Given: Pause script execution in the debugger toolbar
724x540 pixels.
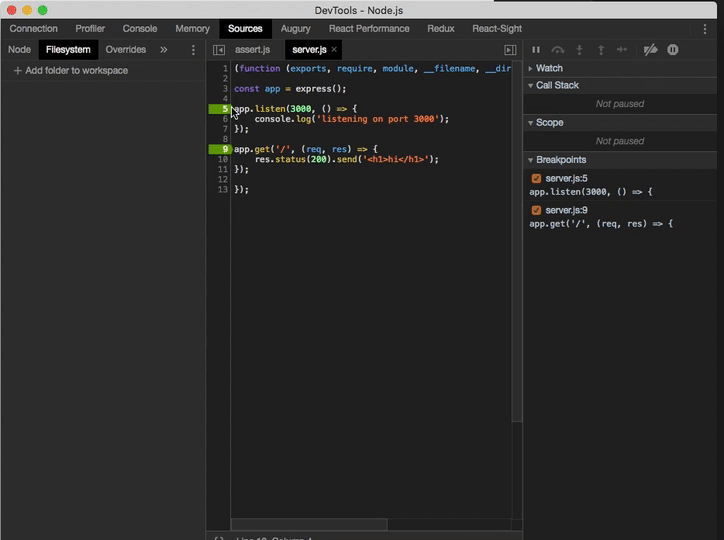Looking at the screenshot, I should pos(536,50).
